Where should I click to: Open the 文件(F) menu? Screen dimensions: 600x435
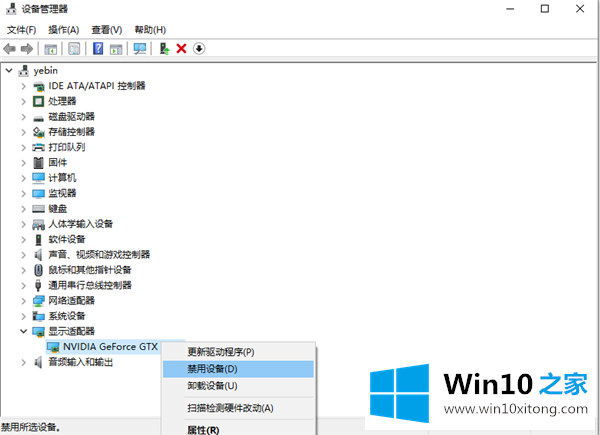tap(21, 30)
